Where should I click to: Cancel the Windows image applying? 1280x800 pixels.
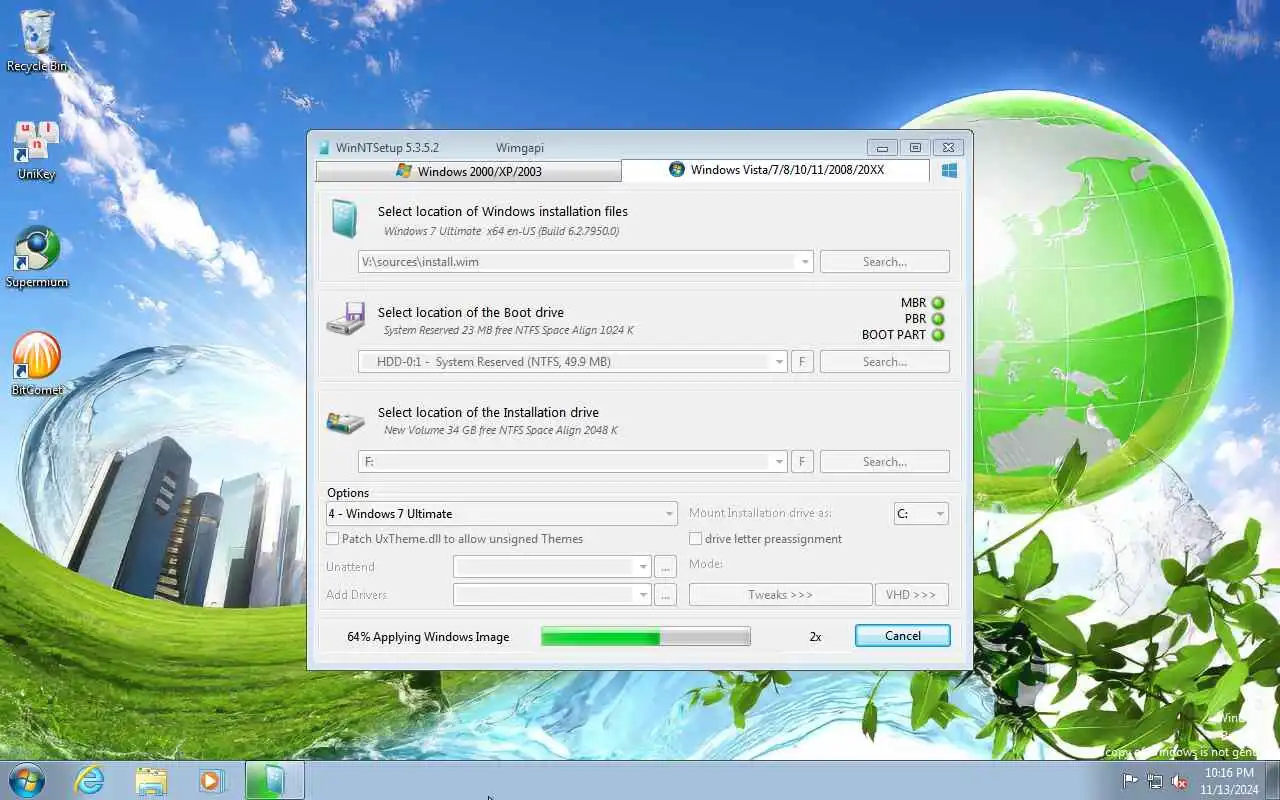903,636
